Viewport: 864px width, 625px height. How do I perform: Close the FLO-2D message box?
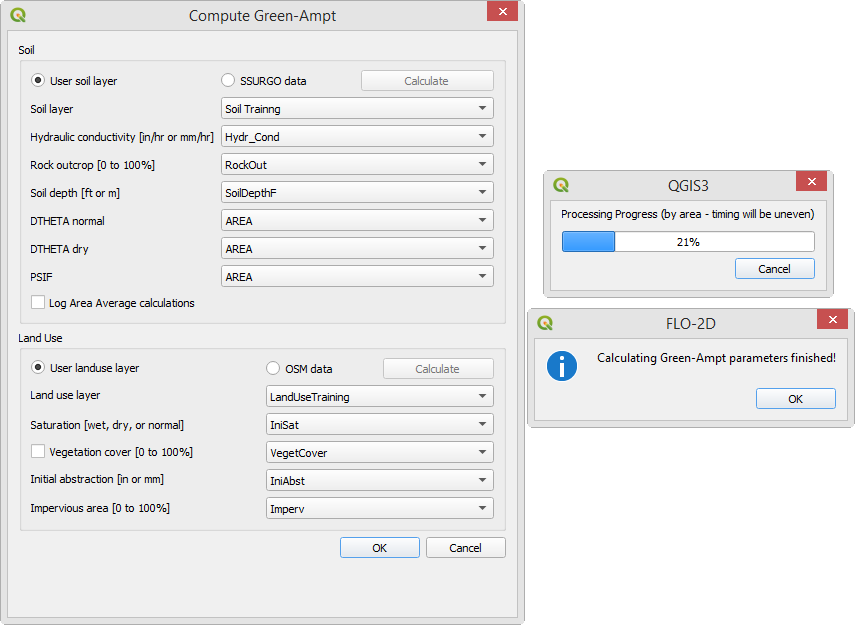click(x=832, y=320)
